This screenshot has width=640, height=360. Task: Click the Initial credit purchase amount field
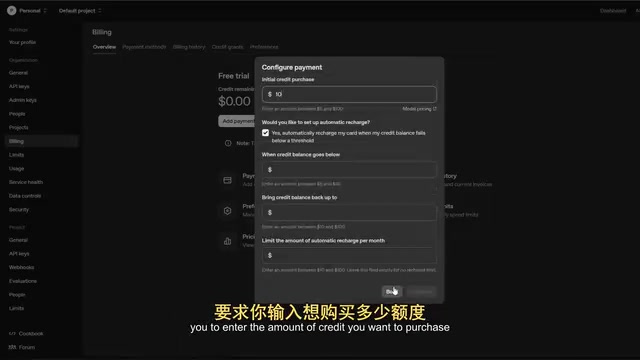[349, 94]
